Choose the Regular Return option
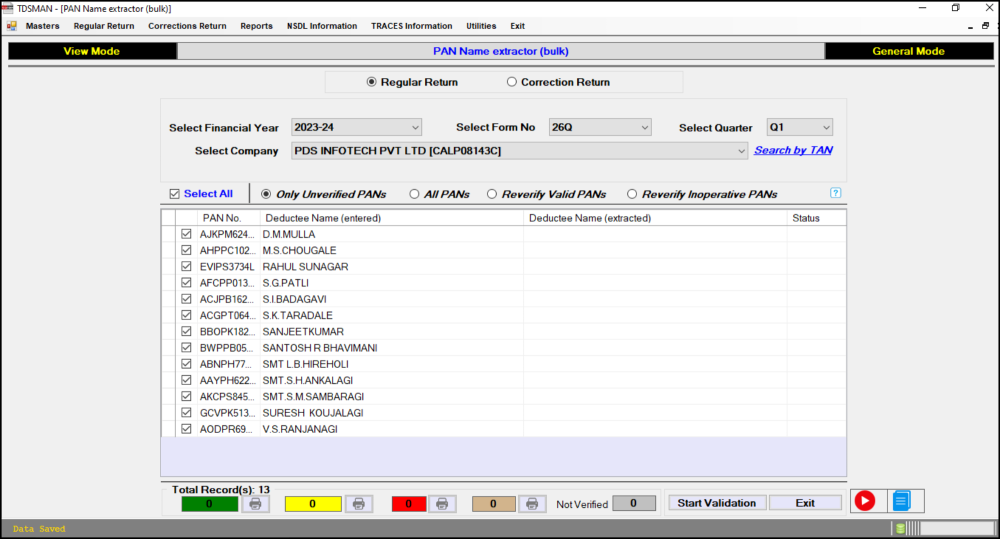Screen dimensions: 1000x539 (372, 82)
